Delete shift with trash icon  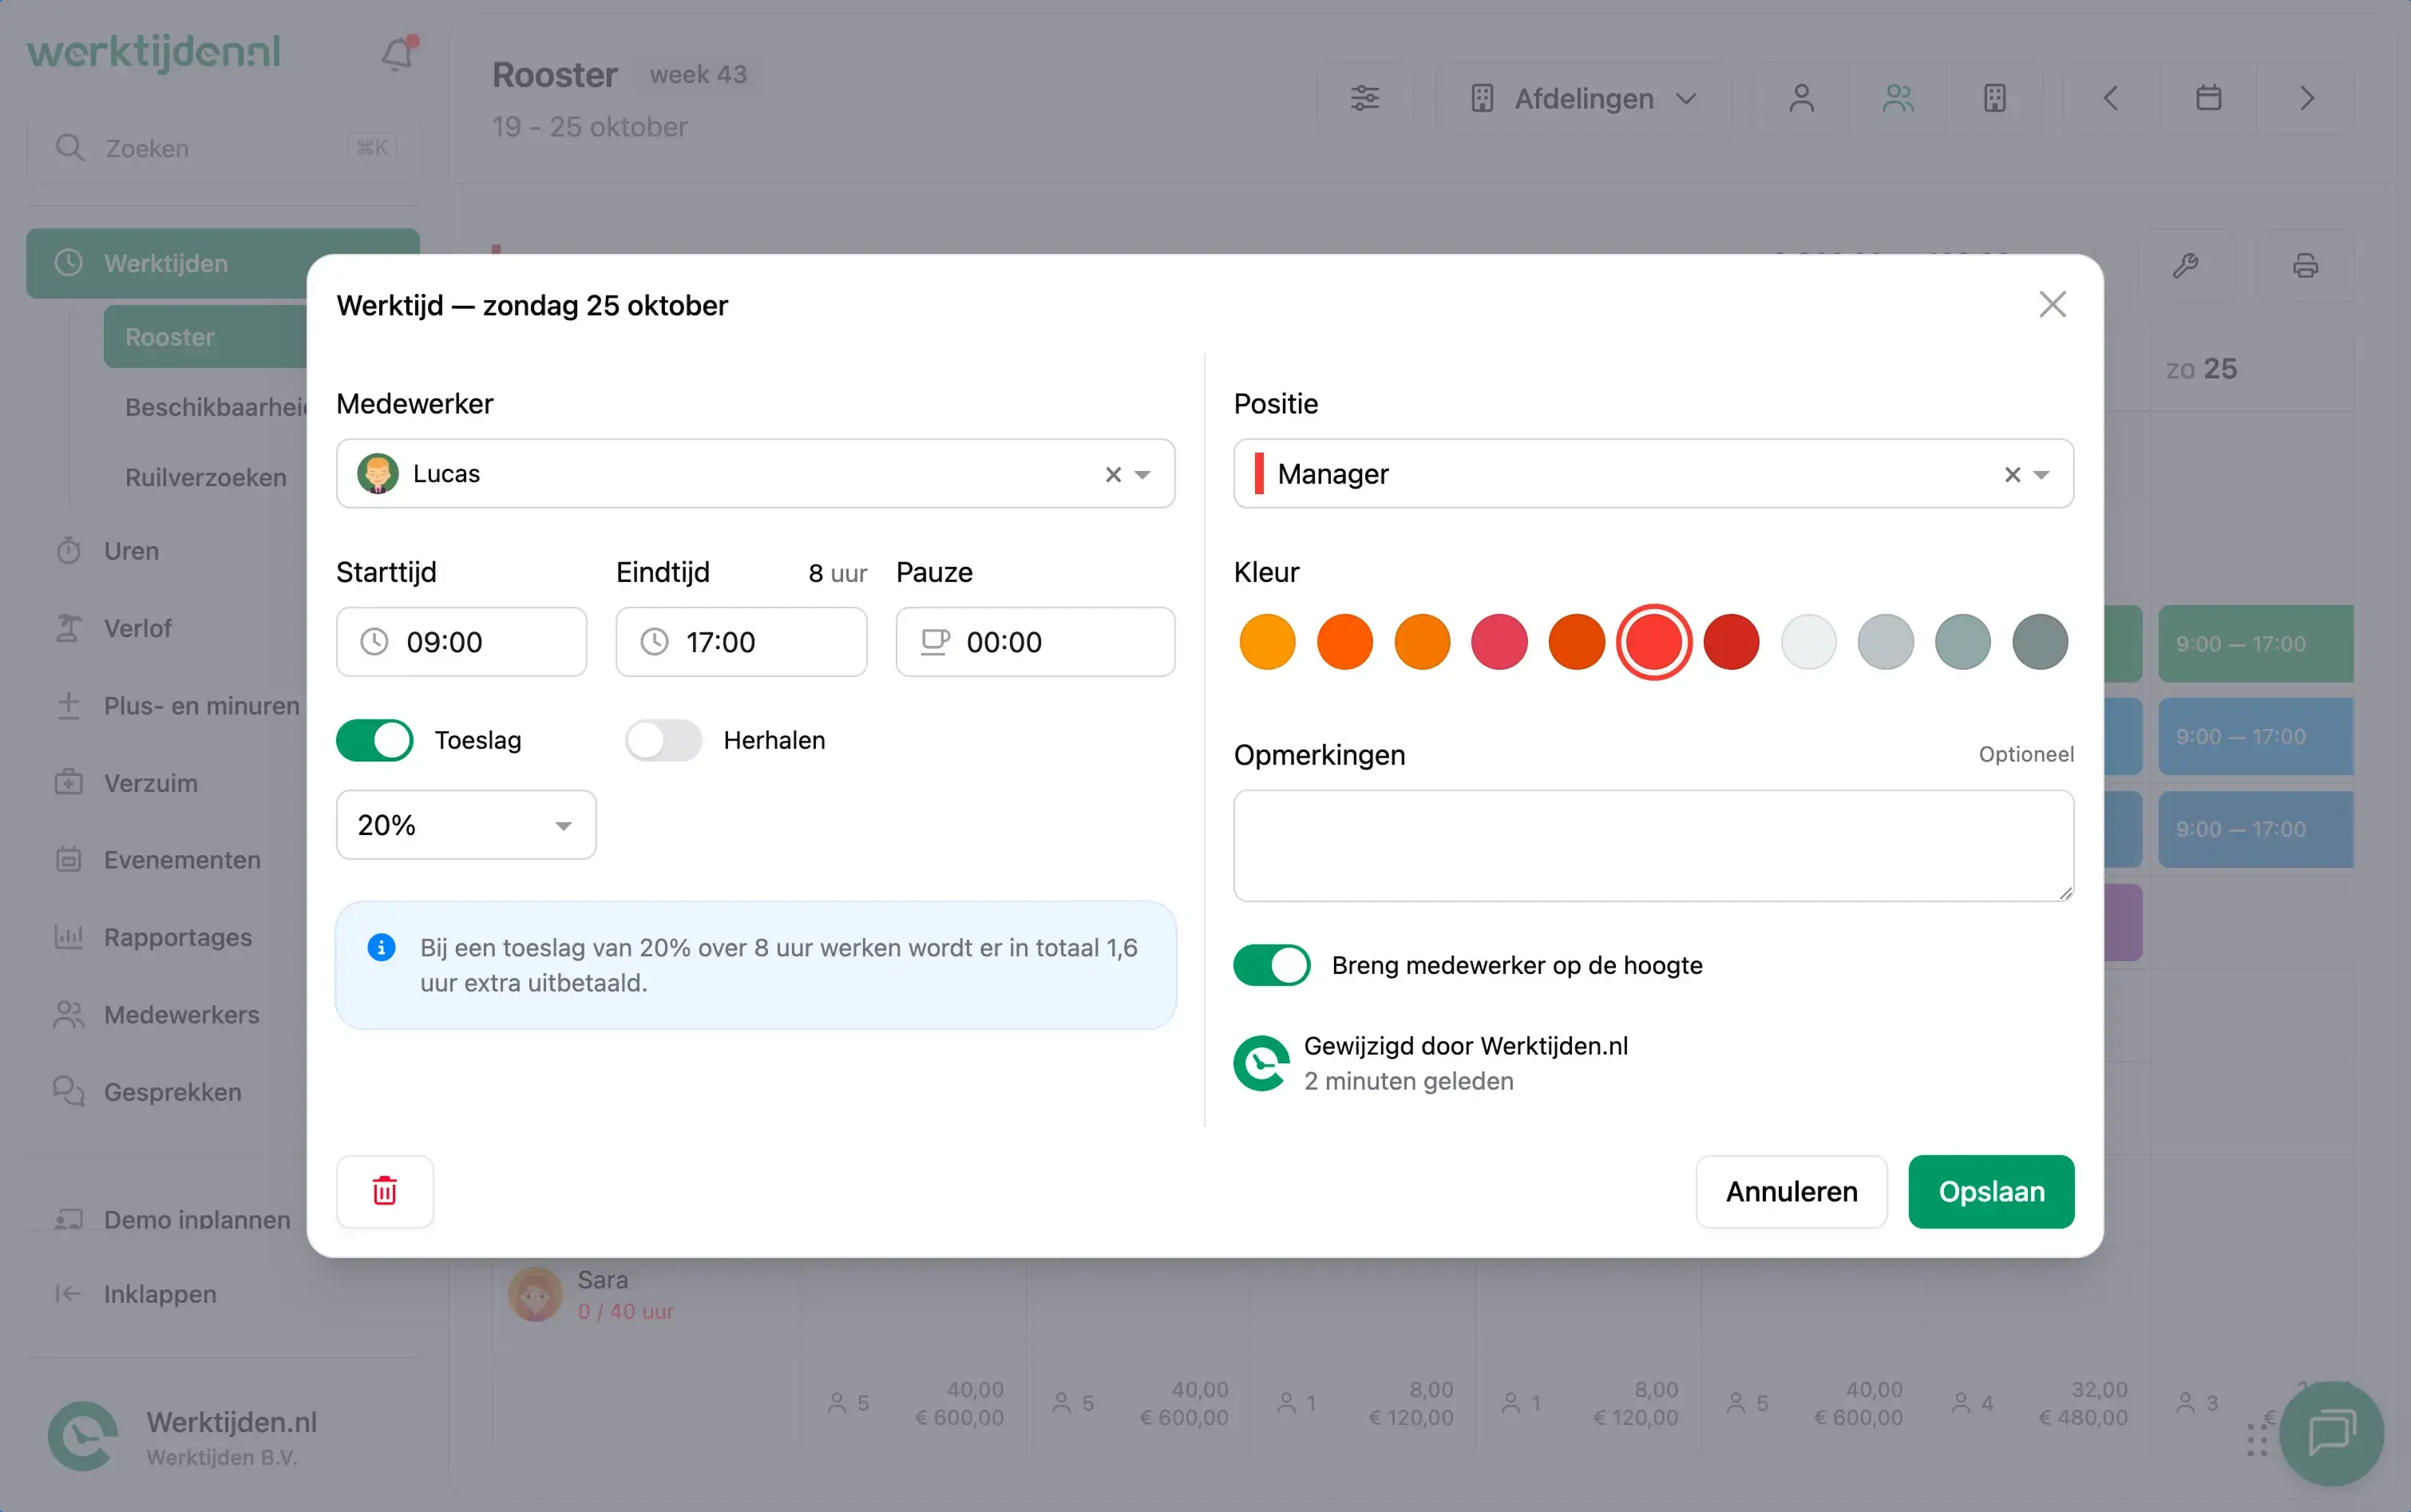pyautogui.click(x=385, y=1191)
